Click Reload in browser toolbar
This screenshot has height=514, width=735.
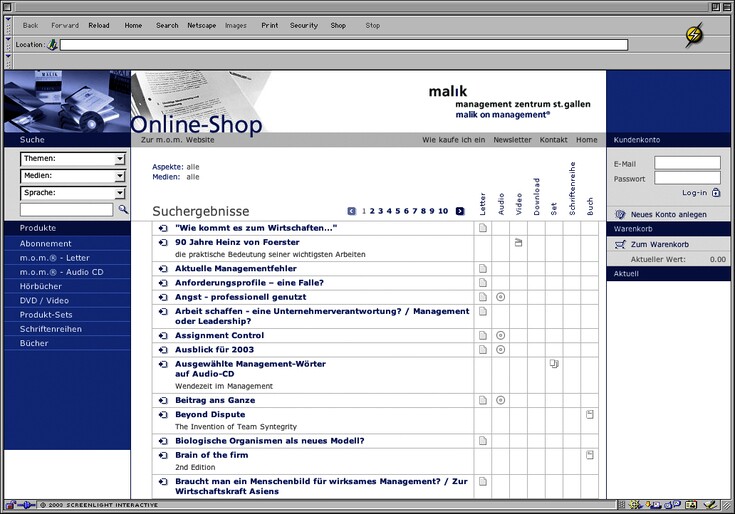pos(99,26)
